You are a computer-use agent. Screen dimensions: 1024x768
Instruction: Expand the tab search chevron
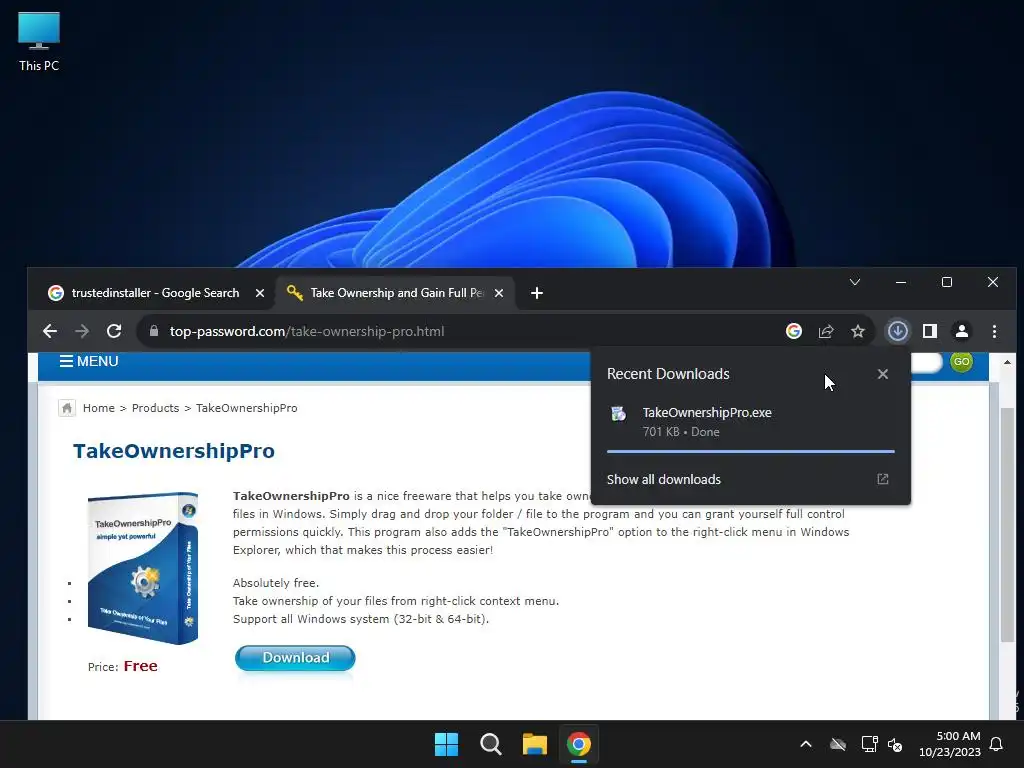[854, 282]
